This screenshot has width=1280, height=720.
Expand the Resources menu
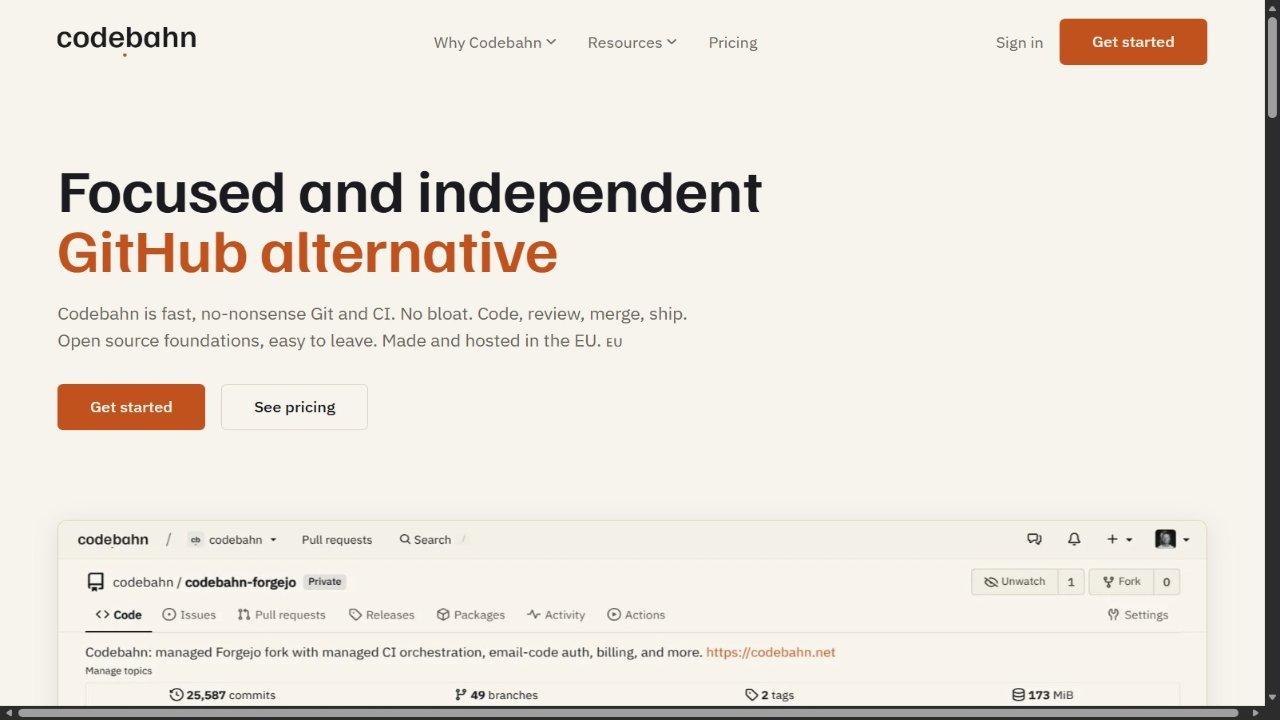coord(632,42)
